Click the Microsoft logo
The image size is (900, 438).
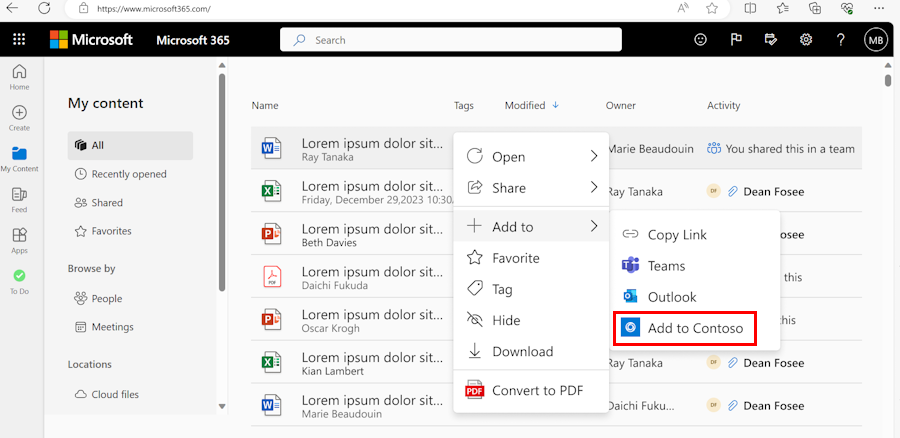91,40
